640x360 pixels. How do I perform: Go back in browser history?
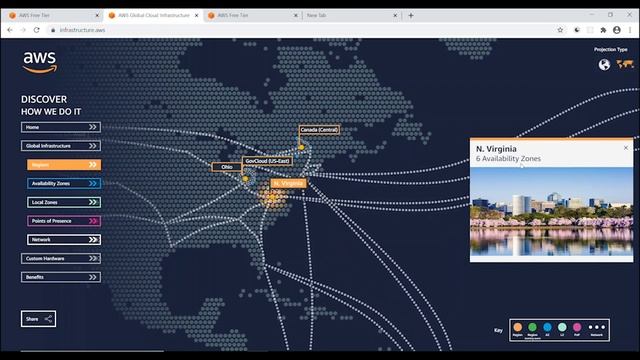click(x=10, y=30)
